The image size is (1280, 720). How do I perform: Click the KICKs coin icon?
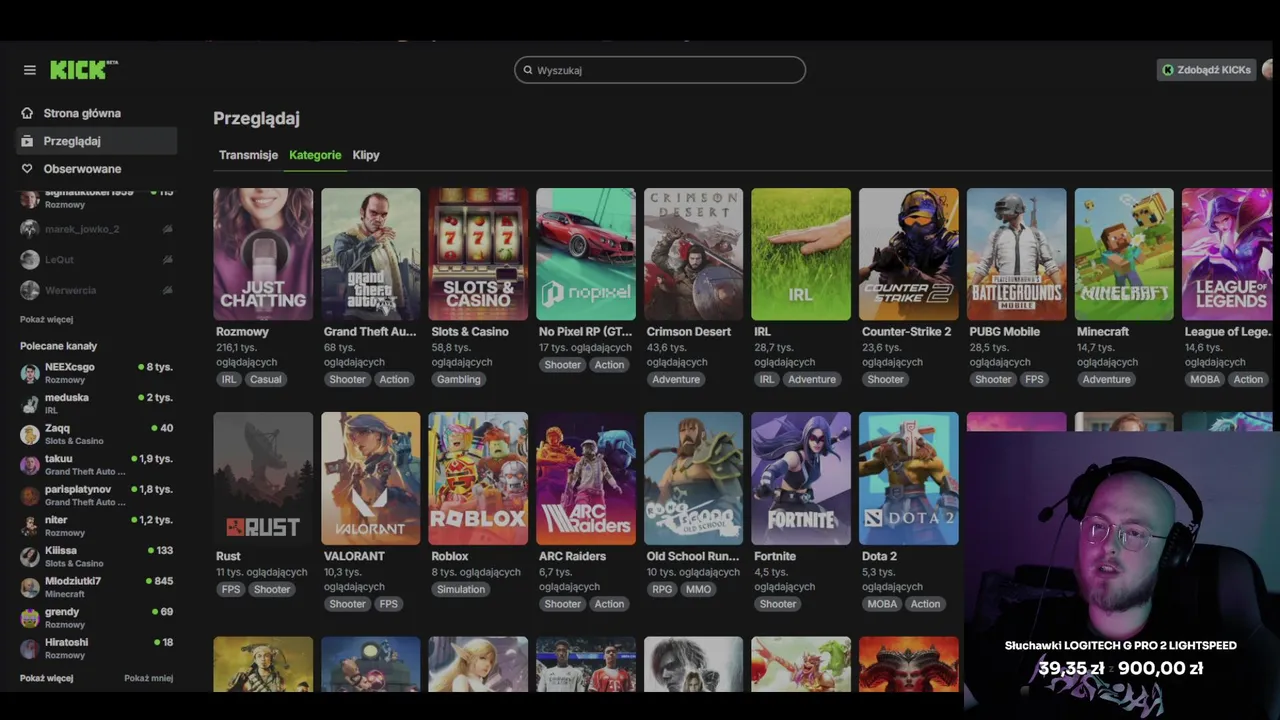coord(1167,70)
